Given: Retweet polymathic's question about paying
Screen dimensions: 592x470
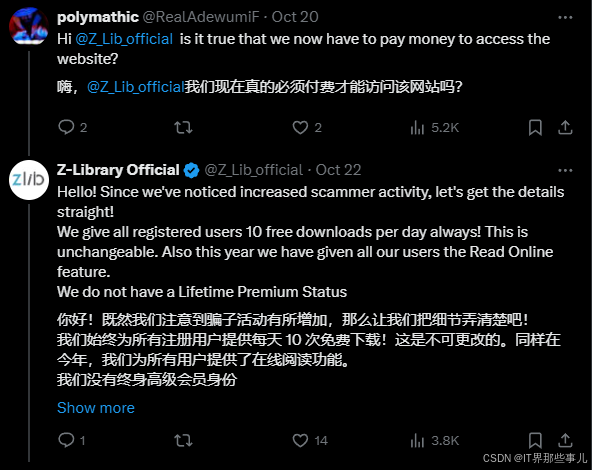Looking at the screenshot, I should coord(183,128).
